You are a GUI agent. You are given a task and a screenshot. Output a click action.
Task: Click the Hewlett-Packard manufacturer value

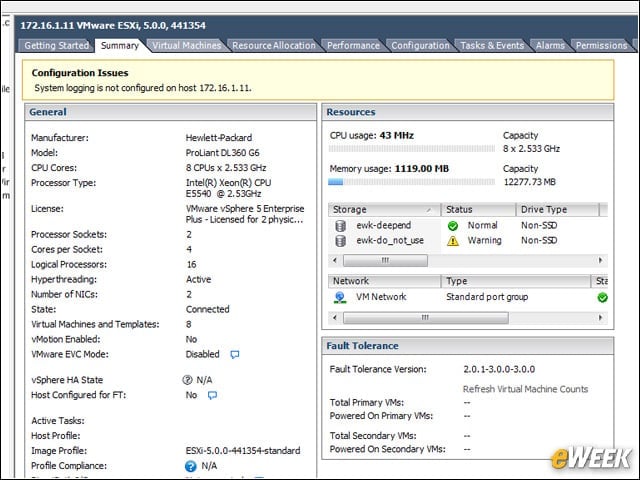tap(219, 138)
